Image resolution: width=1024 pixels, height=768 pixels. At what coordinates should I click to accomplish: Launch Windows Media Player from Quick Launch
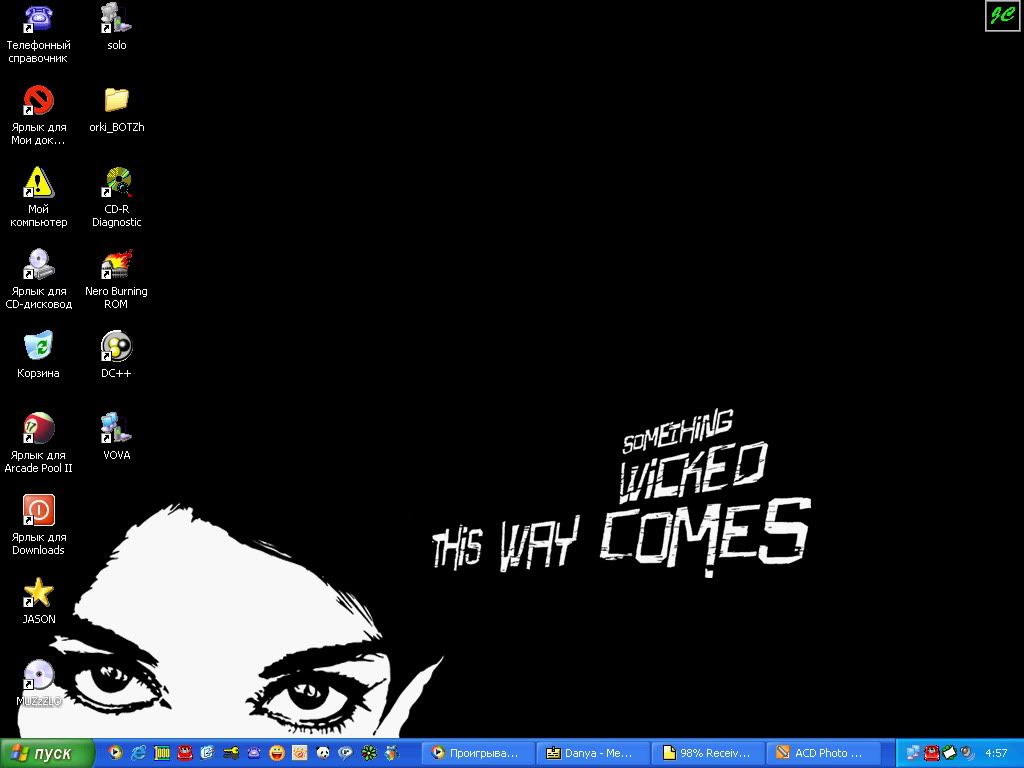[115, 753]
